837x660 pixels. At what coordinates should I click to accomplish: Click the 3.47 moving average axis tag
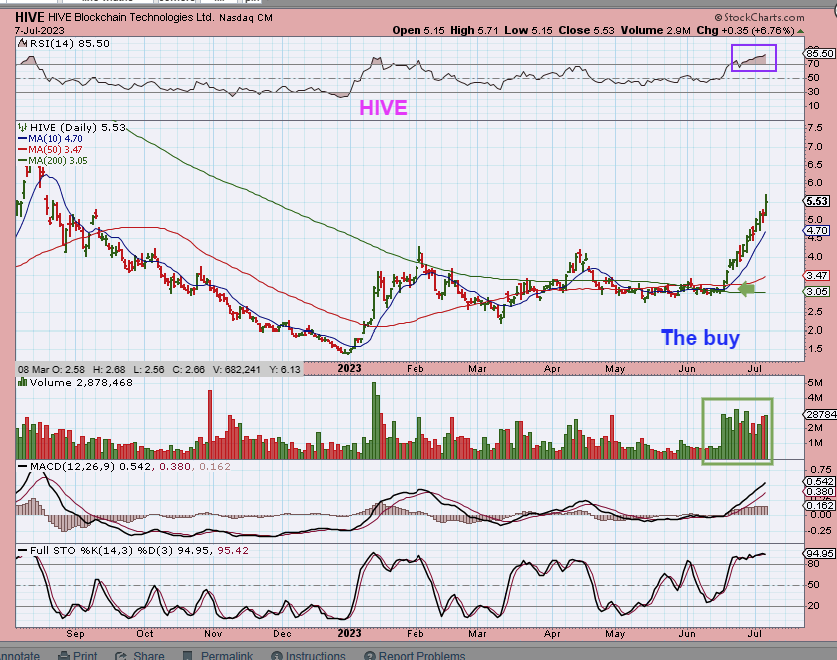pyautogui.click(x=817, y=276)
